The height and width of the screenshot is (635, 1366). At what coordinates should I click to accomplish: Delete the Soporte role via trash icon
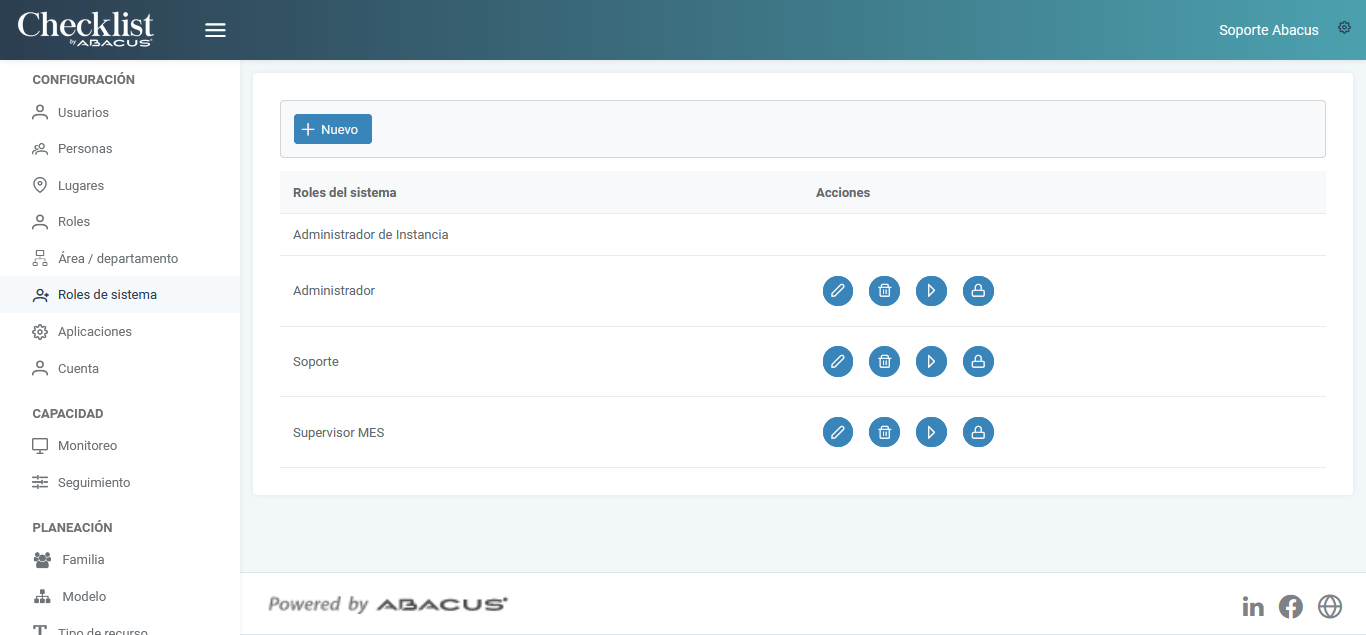point(884,362)
